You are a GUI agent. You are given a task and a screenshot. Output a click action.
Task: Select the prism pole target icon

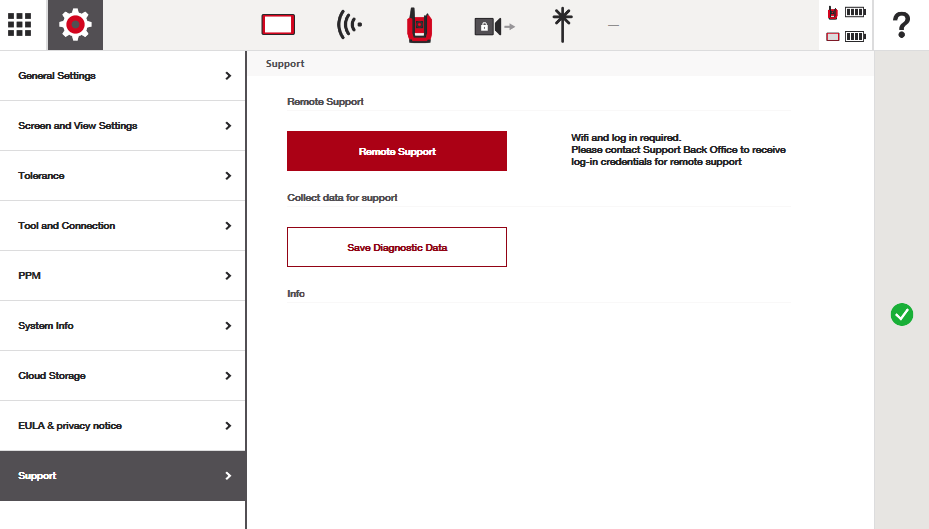coord(563,25)
